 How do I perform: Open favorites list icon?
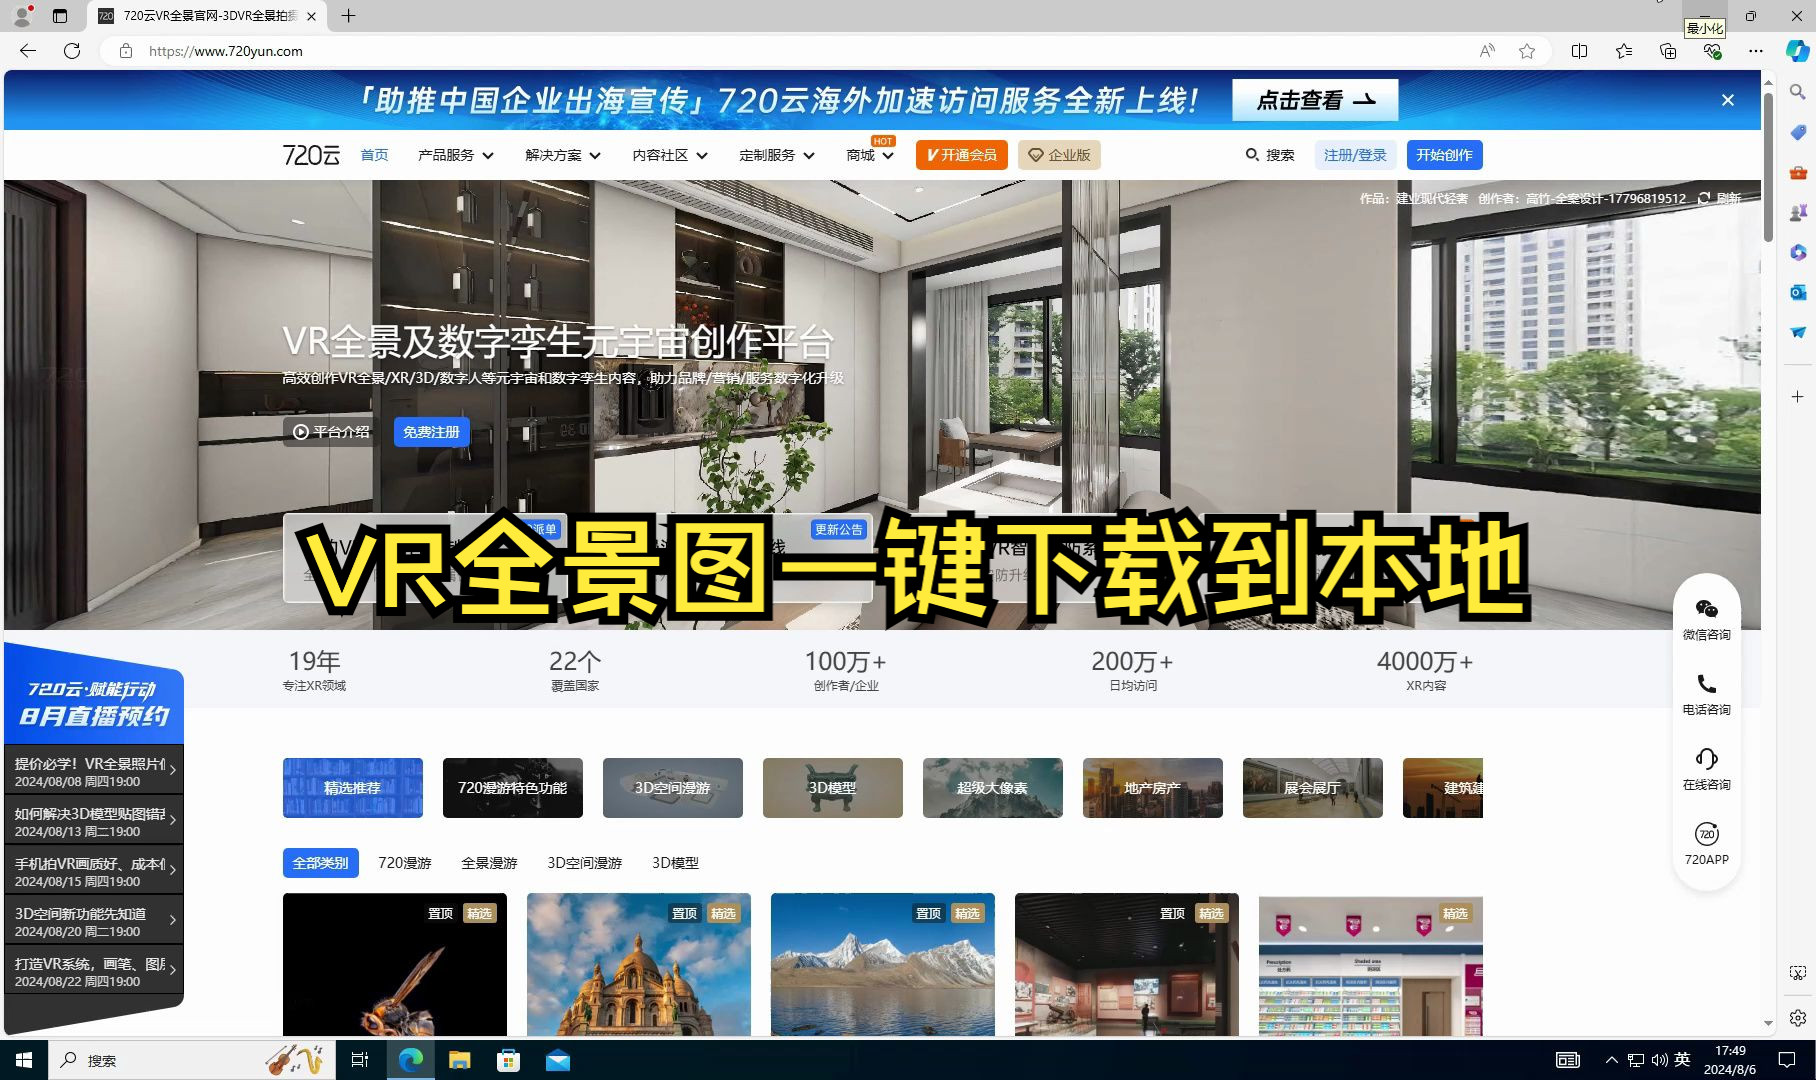tap(1623, 51)
